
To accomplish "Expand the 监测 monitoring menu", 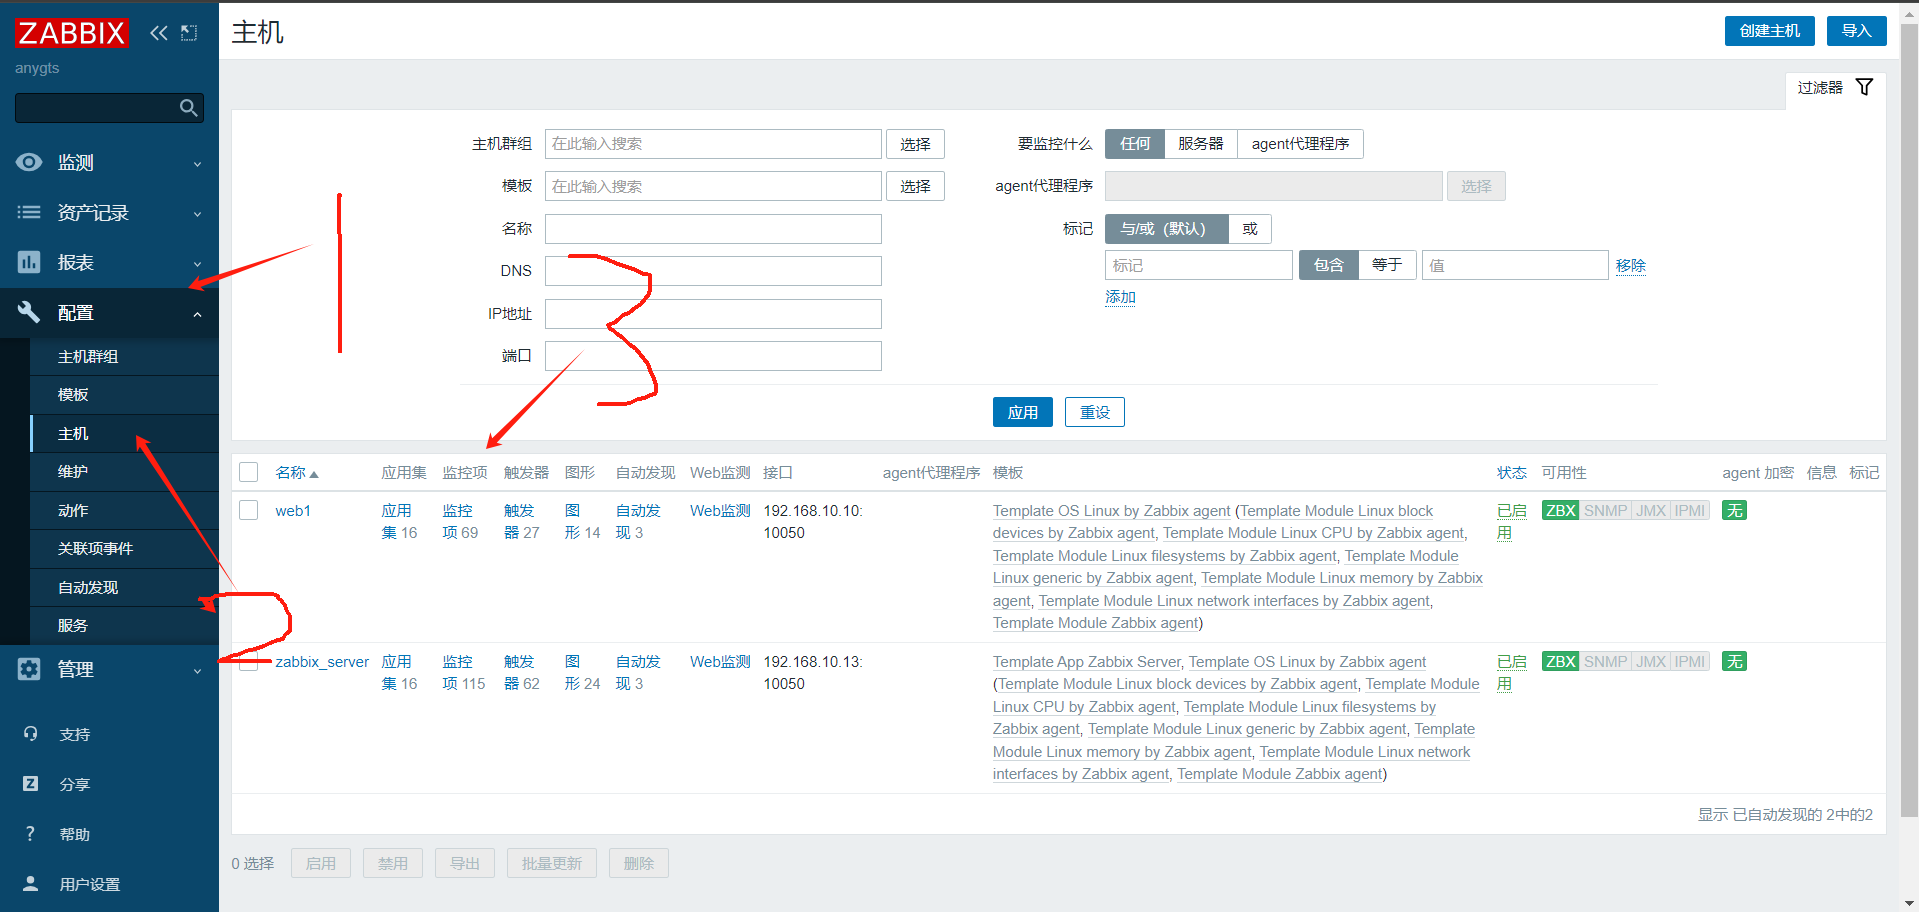I will click(x=109, y=163).
